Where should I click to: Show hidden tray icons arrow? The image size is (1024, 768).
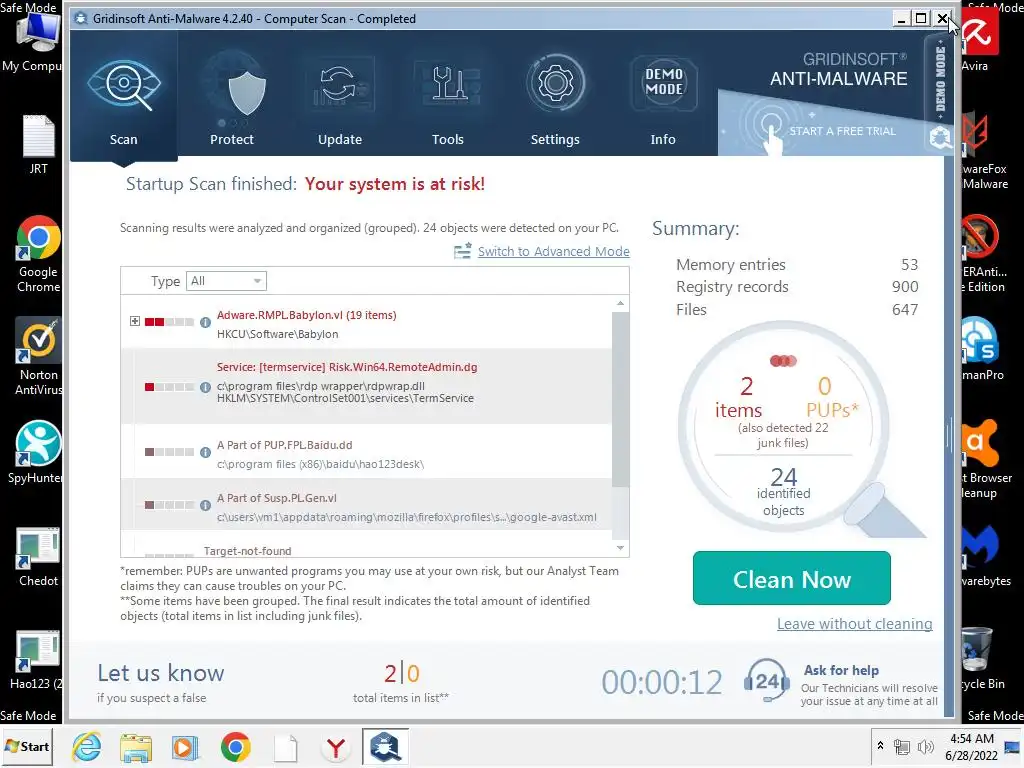pyautogui.click(x=880, y=746)
